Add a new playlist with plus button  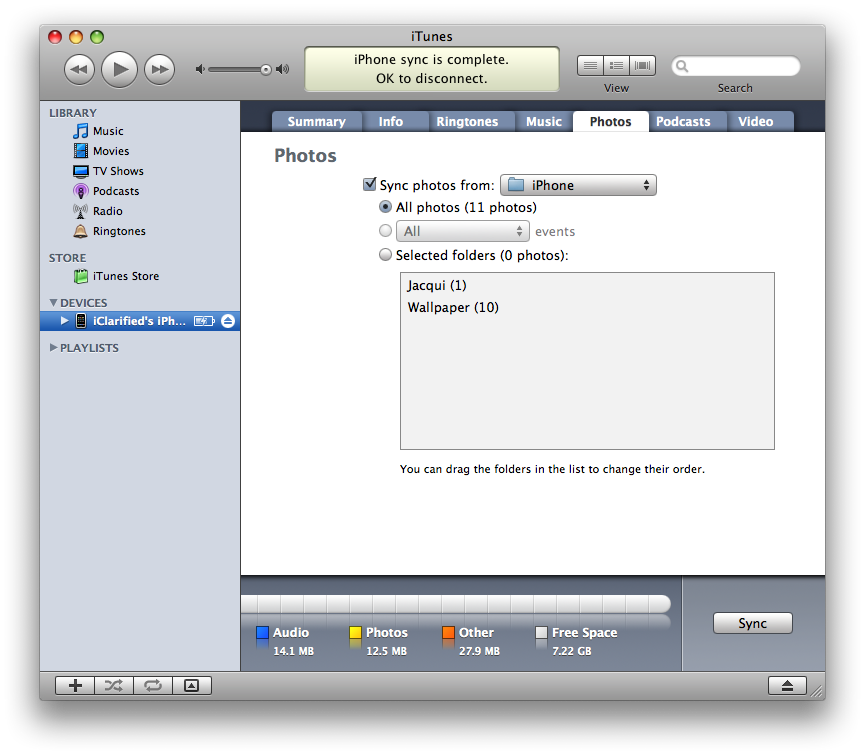click(75, 686)
